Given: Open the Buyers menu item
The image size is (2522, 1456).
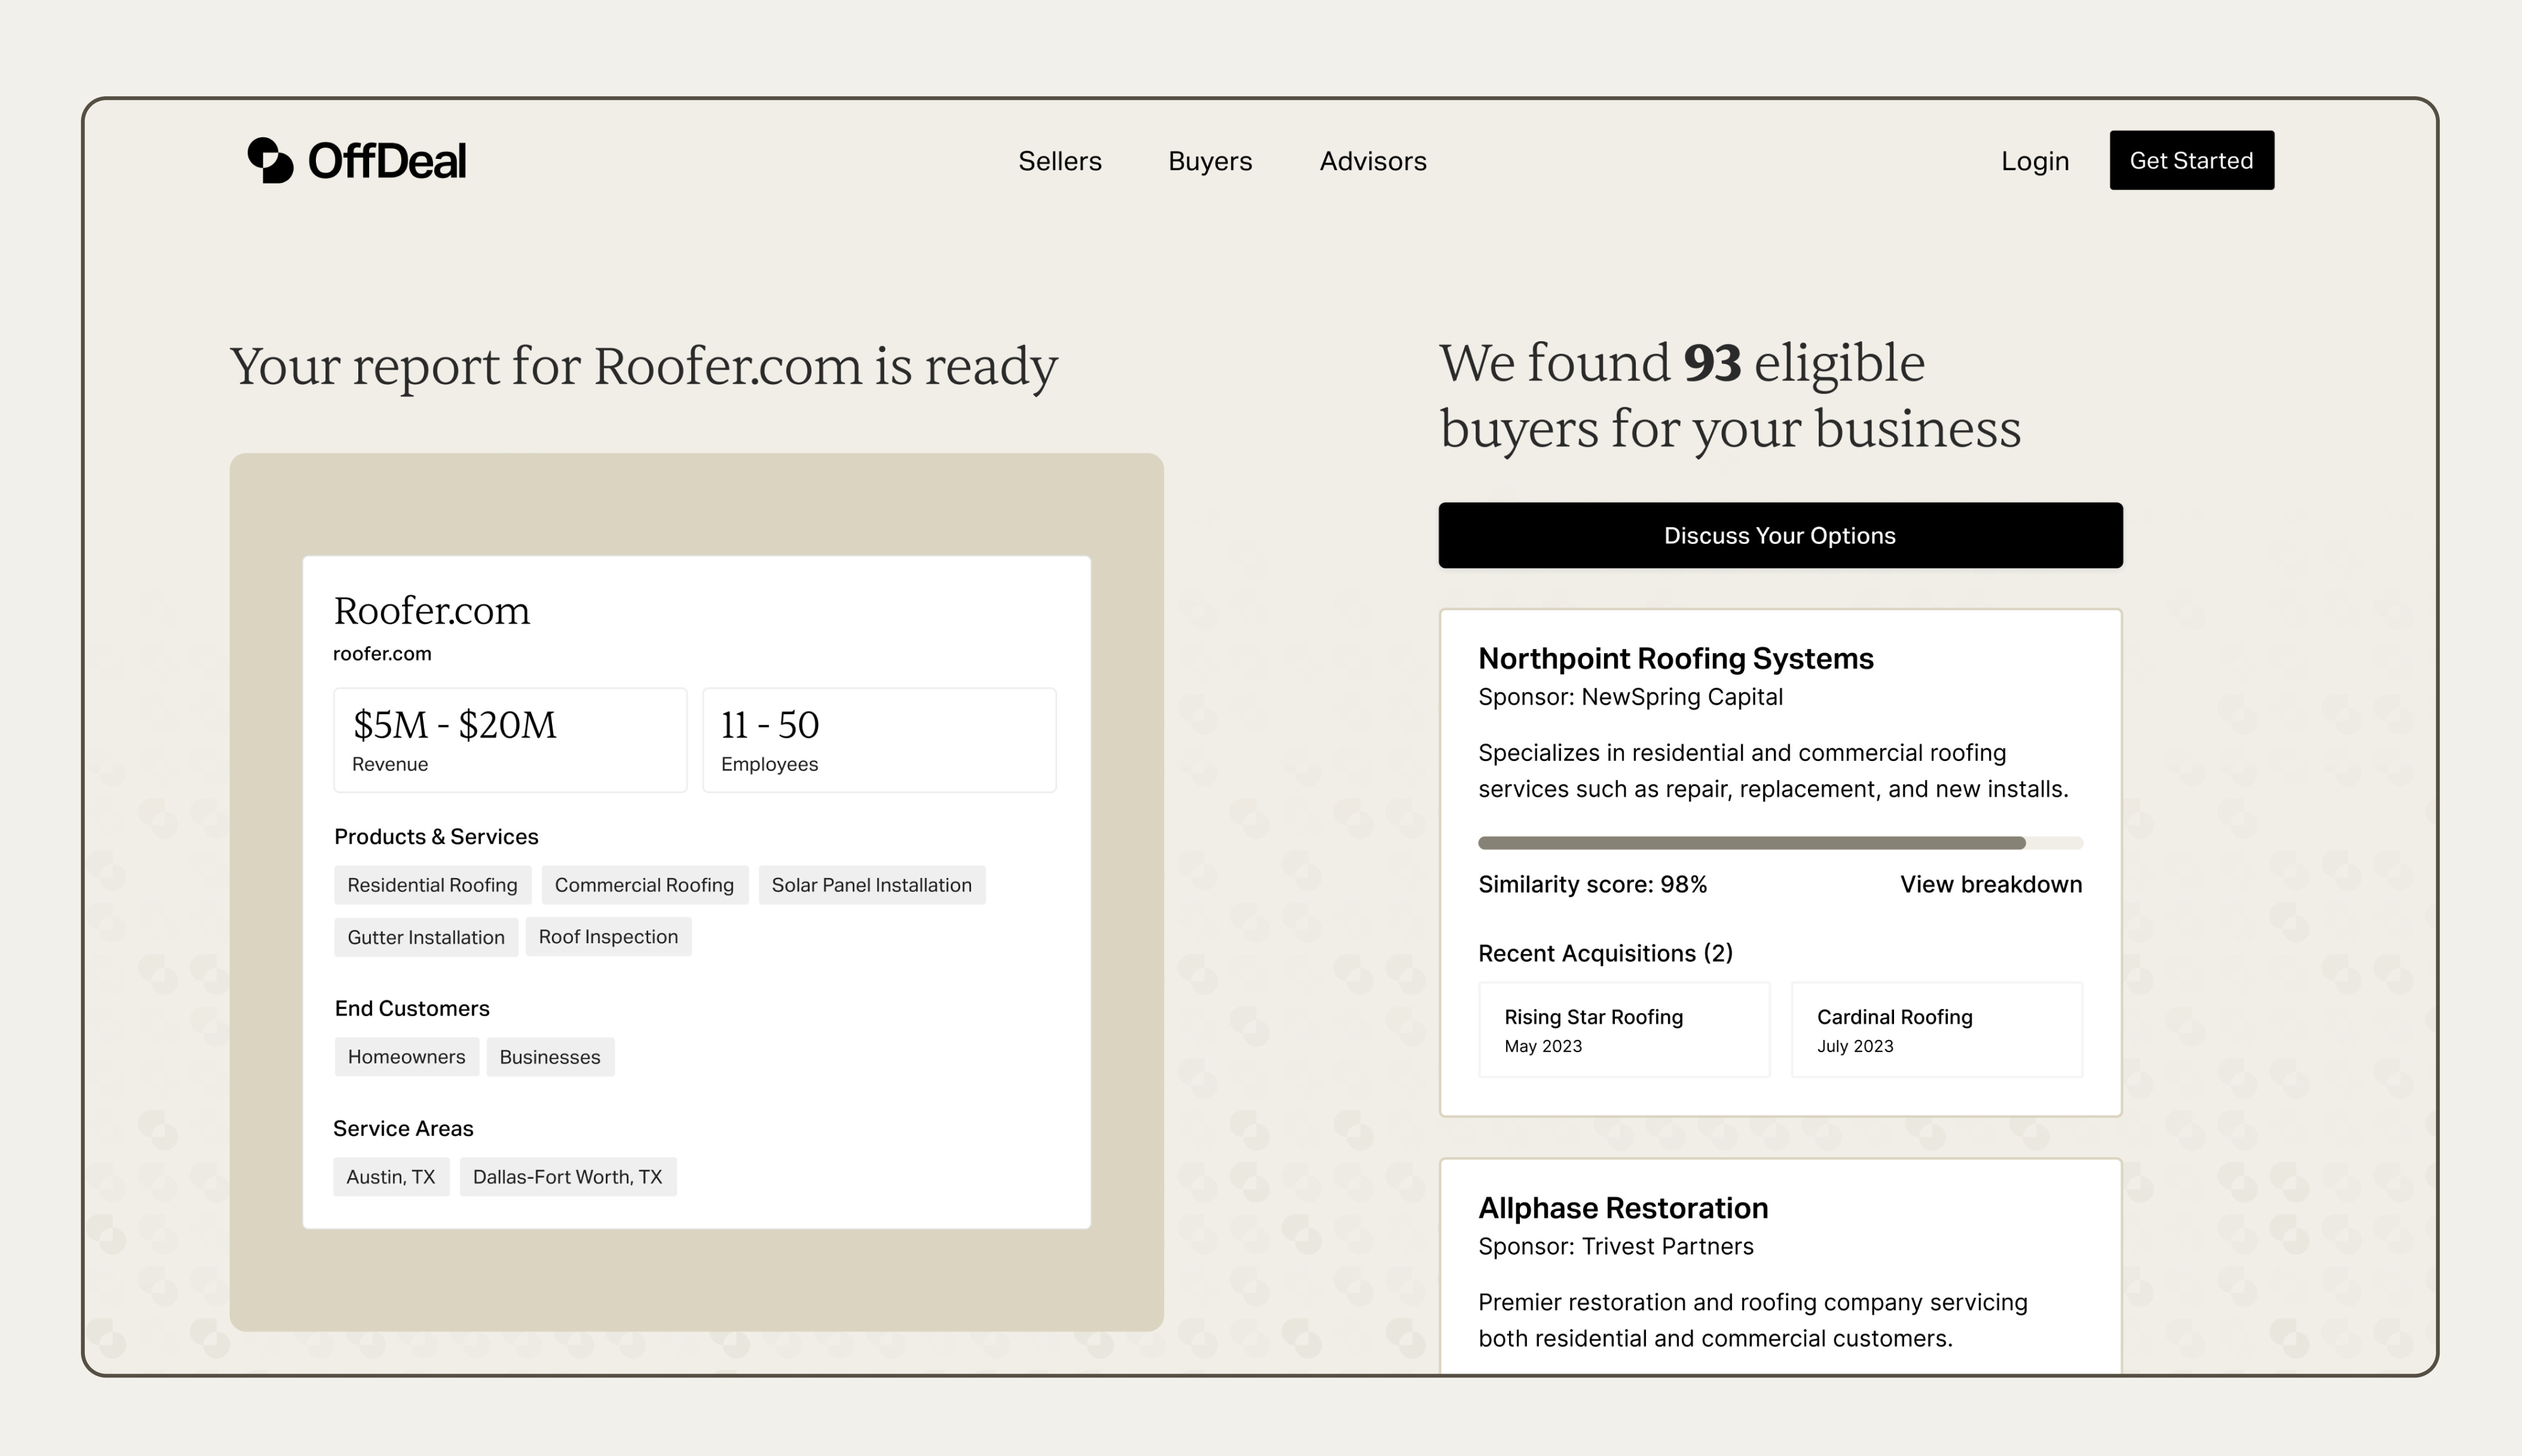Looking at the screenshot, I should tap(1210, 161).
